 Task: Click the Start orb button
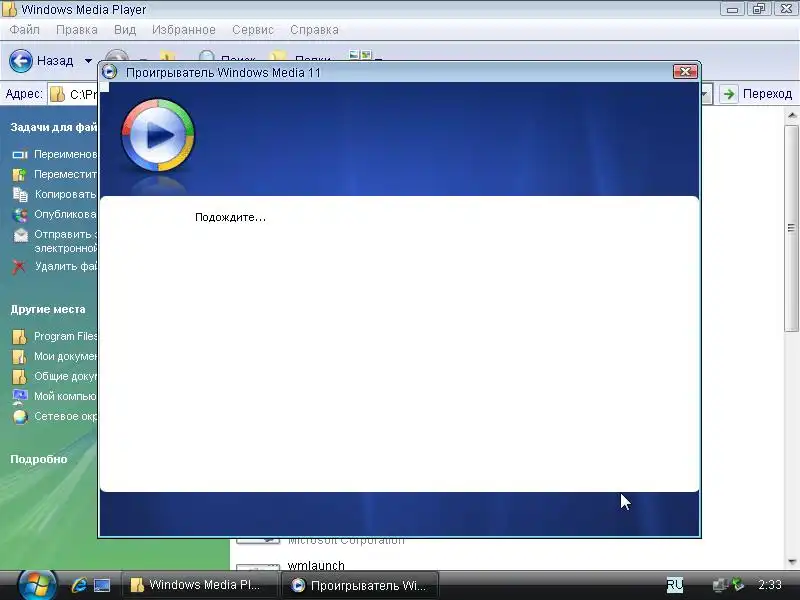coord(37,585)
